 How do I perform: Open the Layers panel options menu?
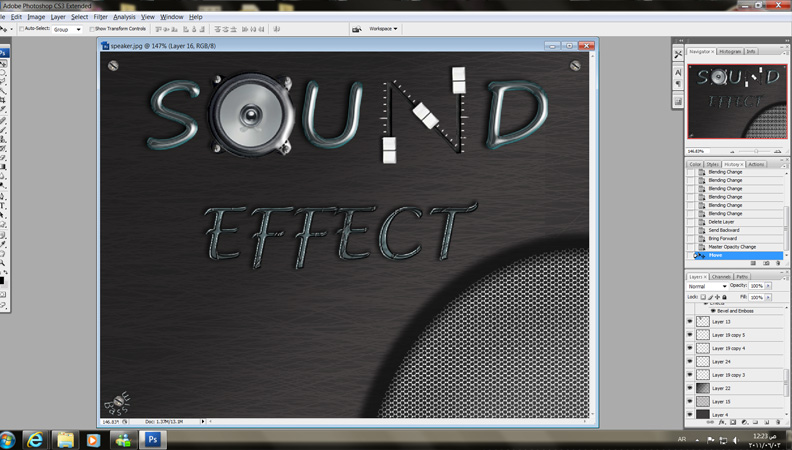[x=784, y=278]
